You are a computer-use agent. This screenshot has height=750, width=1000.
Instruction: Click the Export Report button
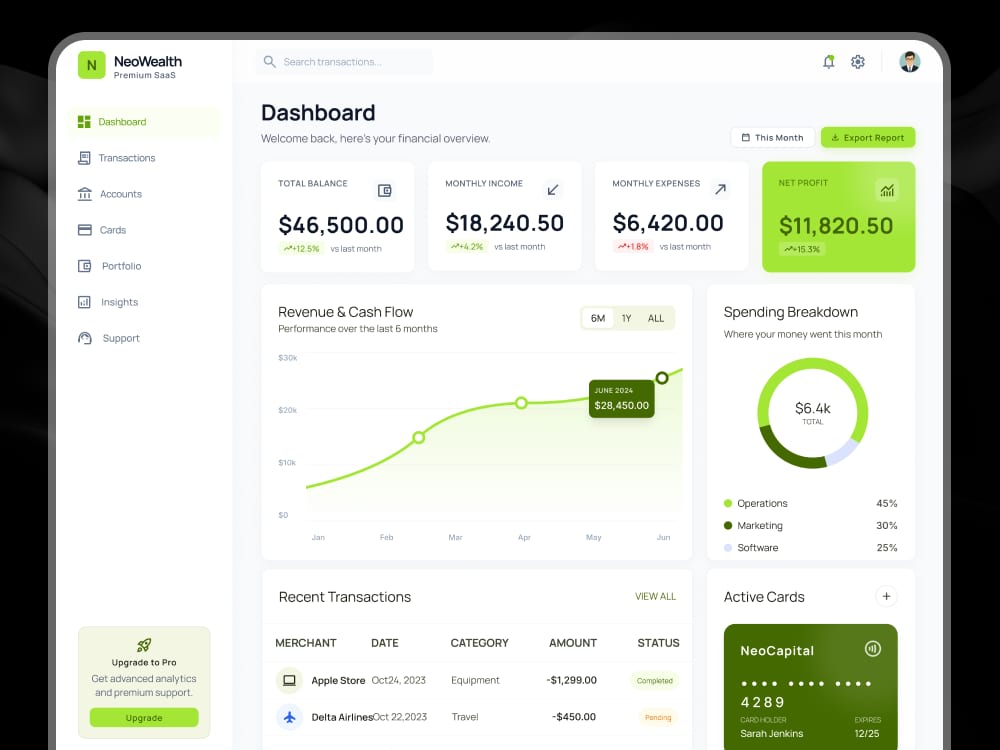click(867, 138)
